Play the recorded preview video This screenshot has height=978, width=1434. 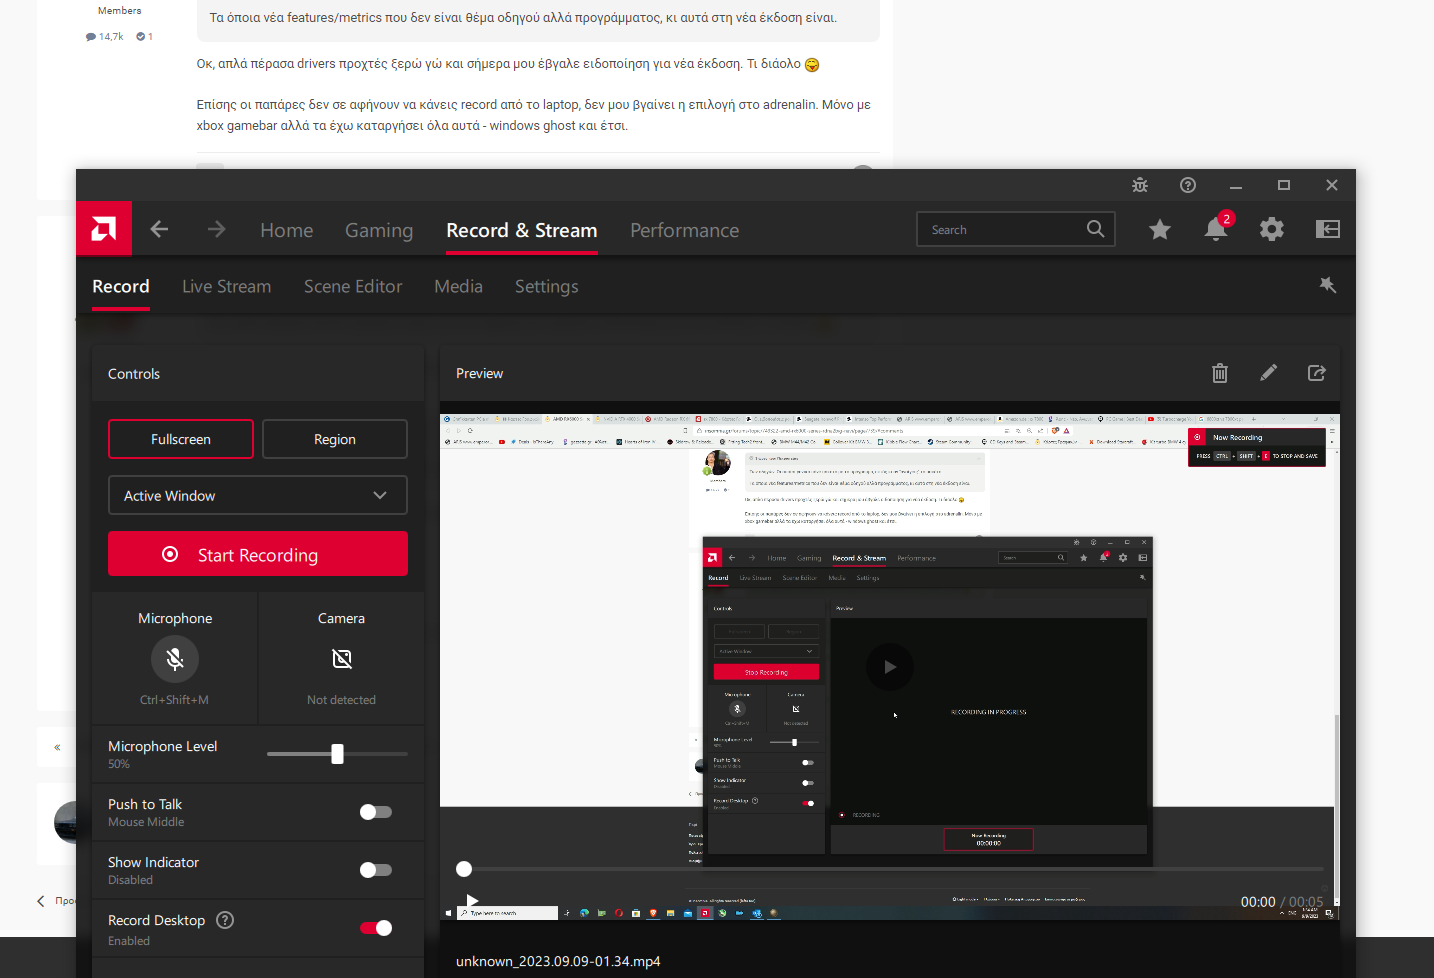(472, 901)
